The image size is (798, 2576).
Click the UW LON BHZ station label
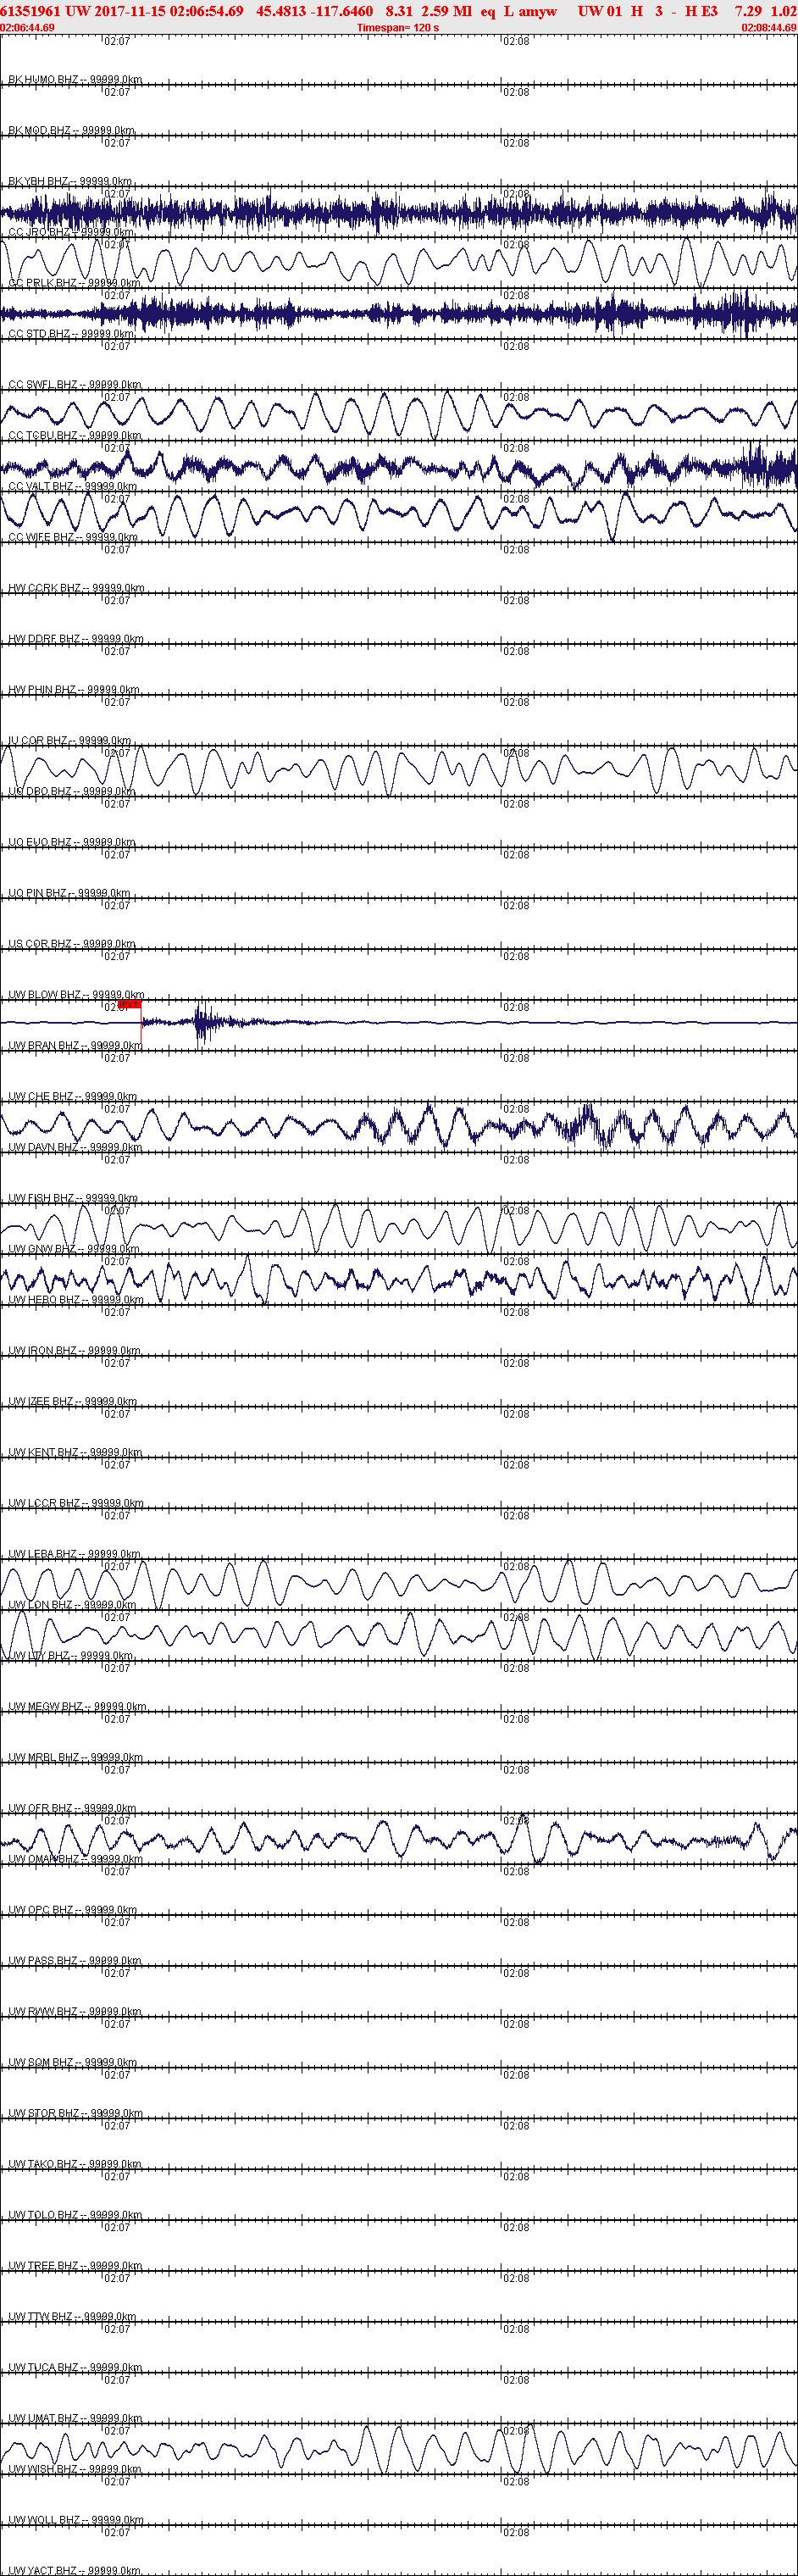click(72, 1605)
